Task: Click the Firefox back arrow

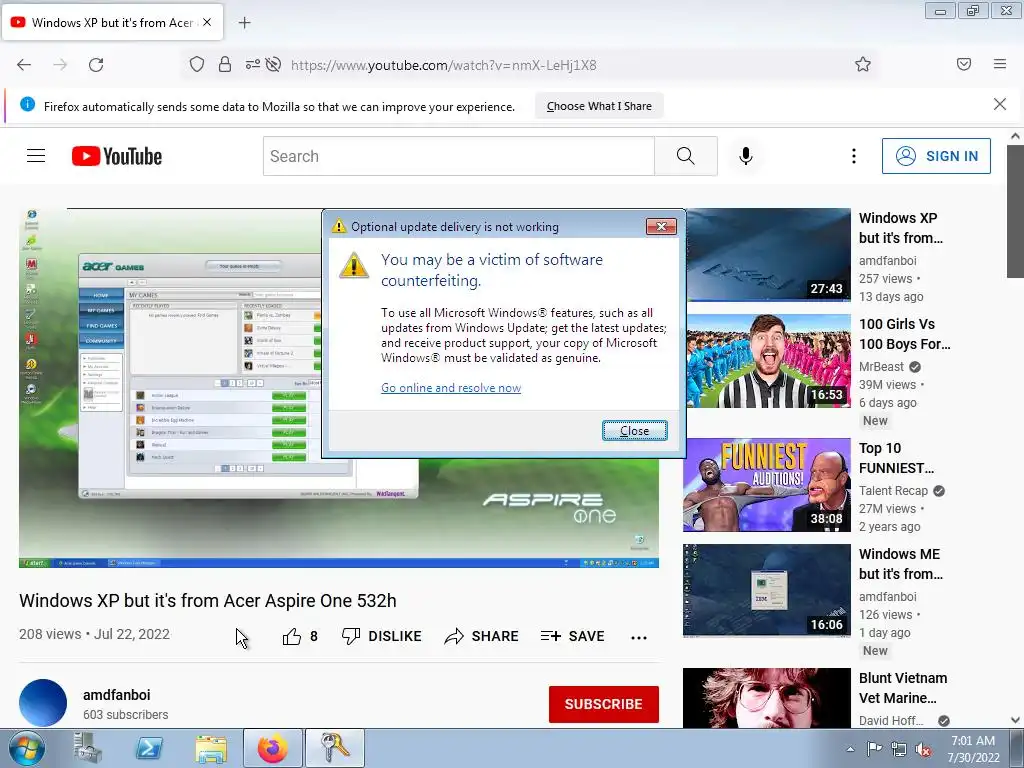Action: point(24,65)
